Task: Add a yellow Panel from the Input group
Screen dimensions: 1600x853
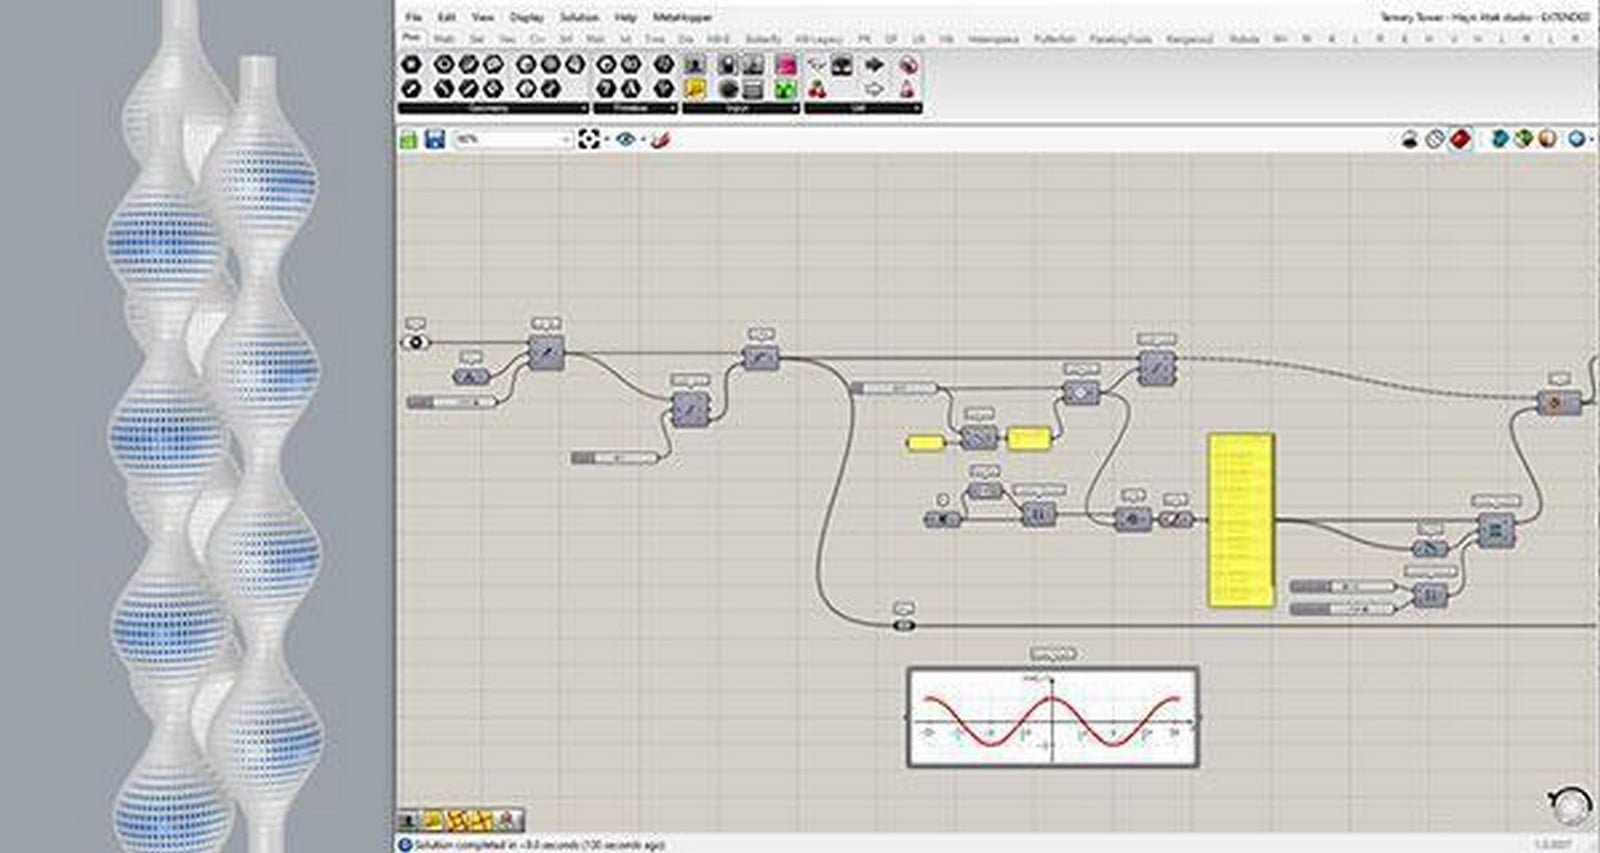Action: pyautogui.click(x=695, y=89)
